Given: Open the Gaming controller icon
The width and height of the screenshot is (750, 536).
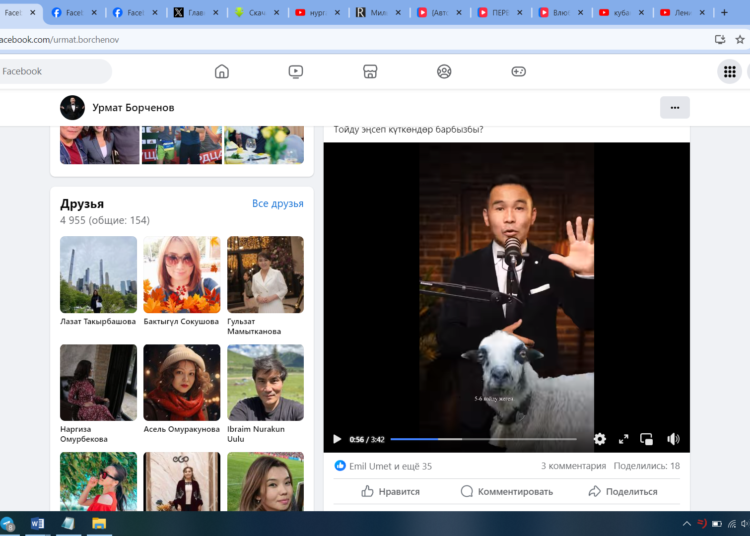Looking at the screenshot, I should [x=518, y=71].
